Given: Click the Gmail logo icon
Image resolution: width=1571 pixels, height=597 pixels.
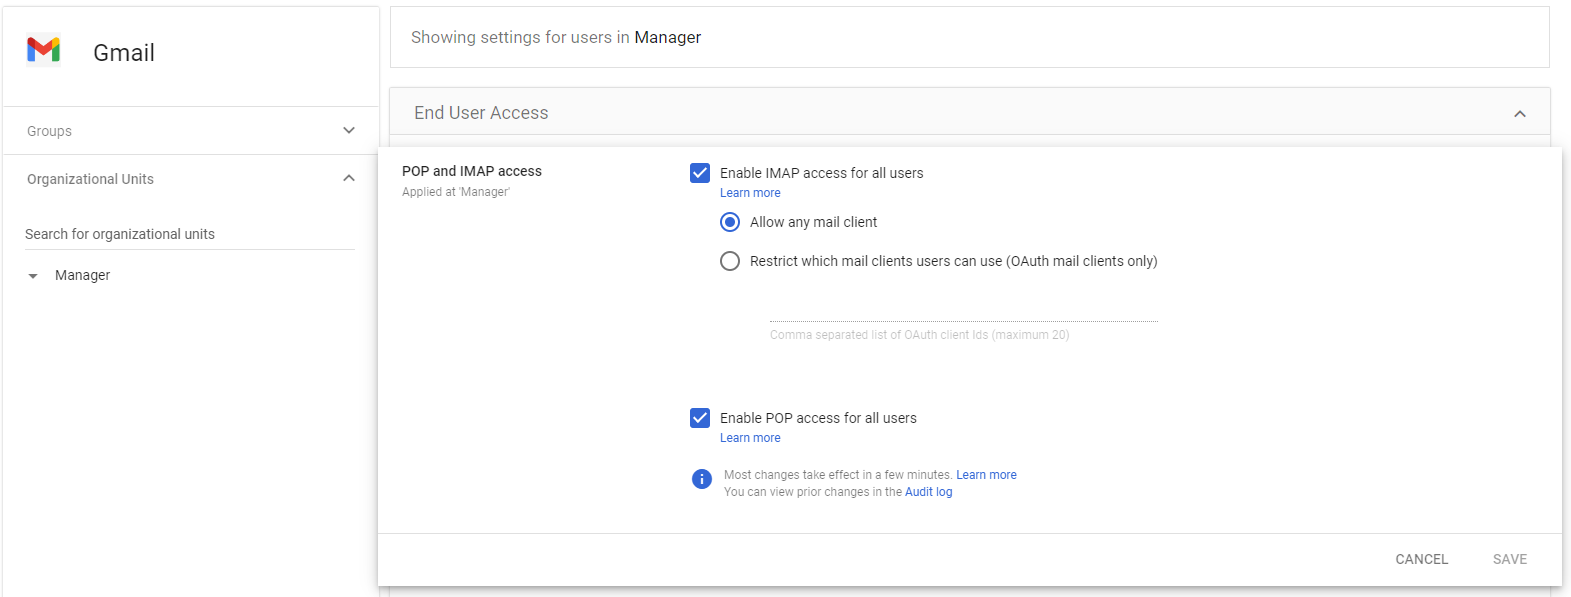Looking at the screenshot, I should pyautogui.click(x=44, y=49).
